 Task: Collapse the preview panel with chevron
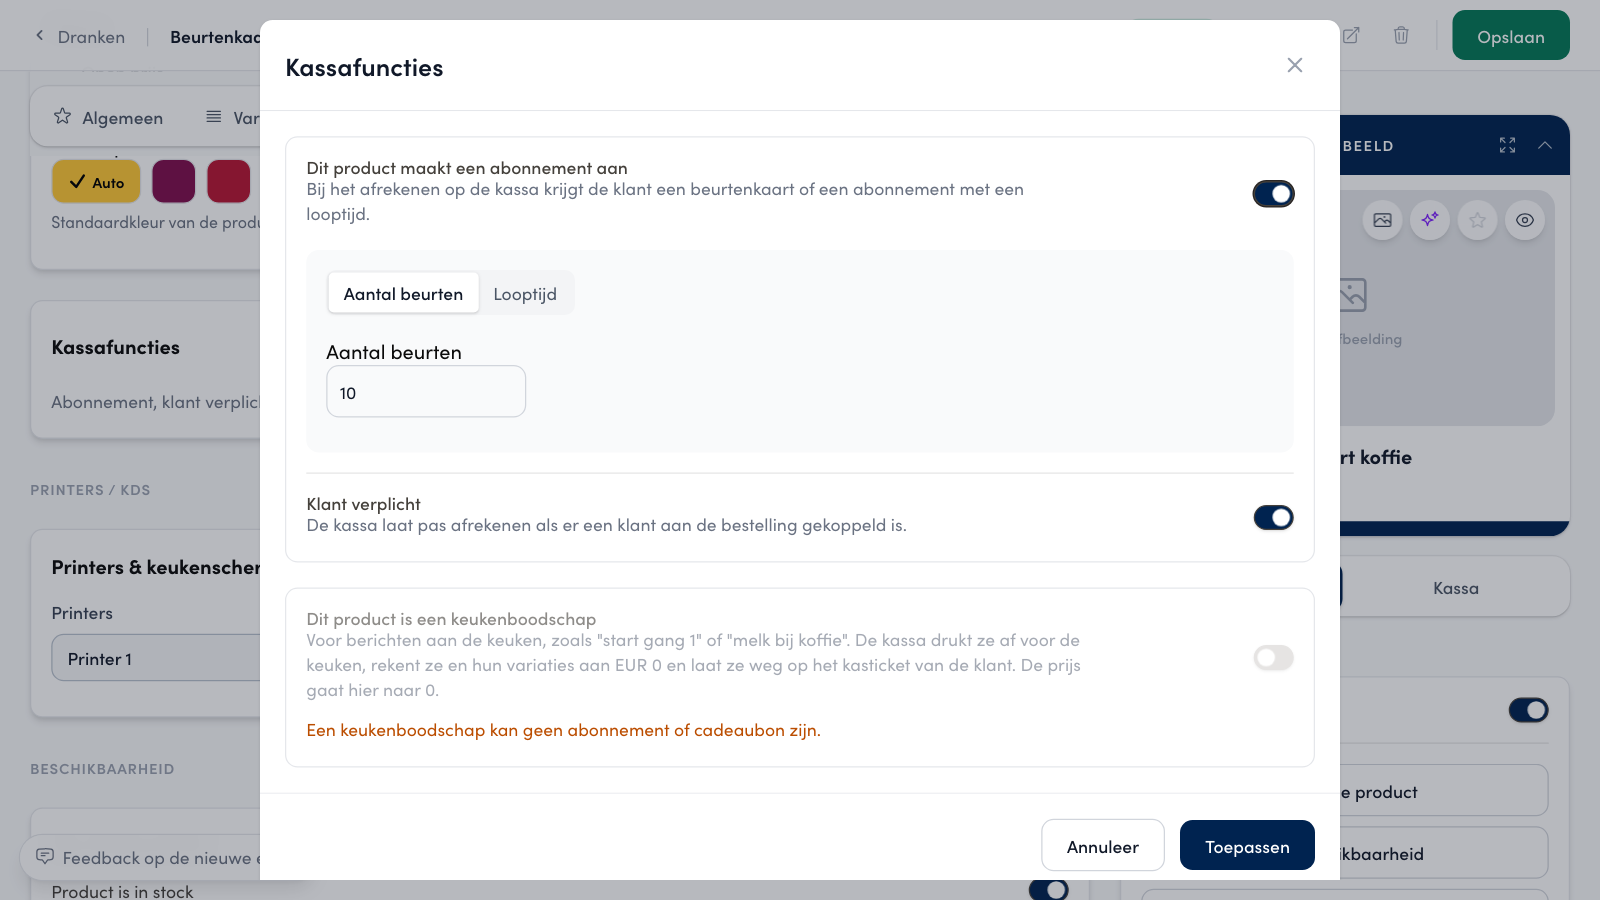(1545, 145)
